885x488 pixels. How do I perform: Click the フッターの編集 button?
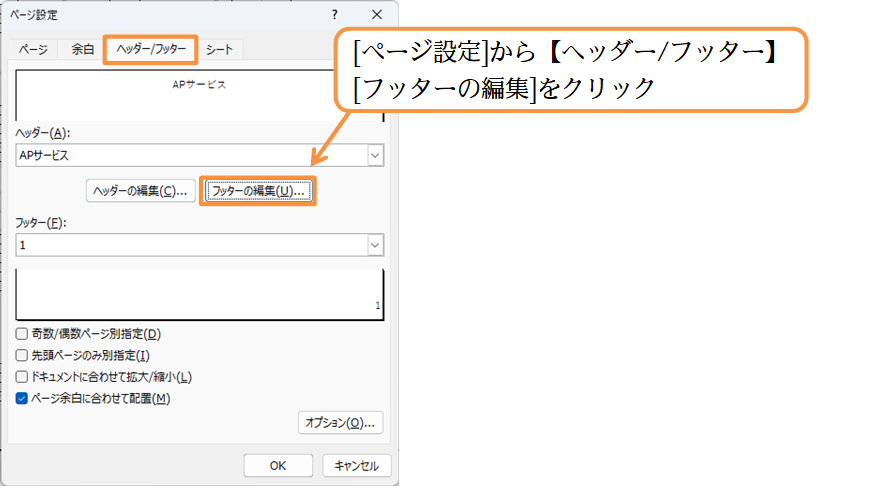[258, 191]
